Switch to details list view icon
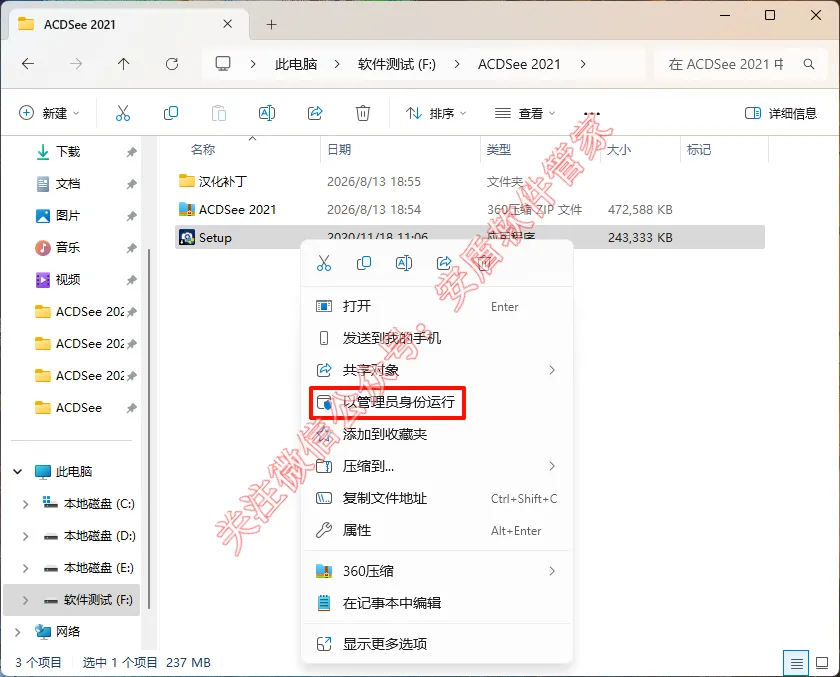 pos(796,663)
